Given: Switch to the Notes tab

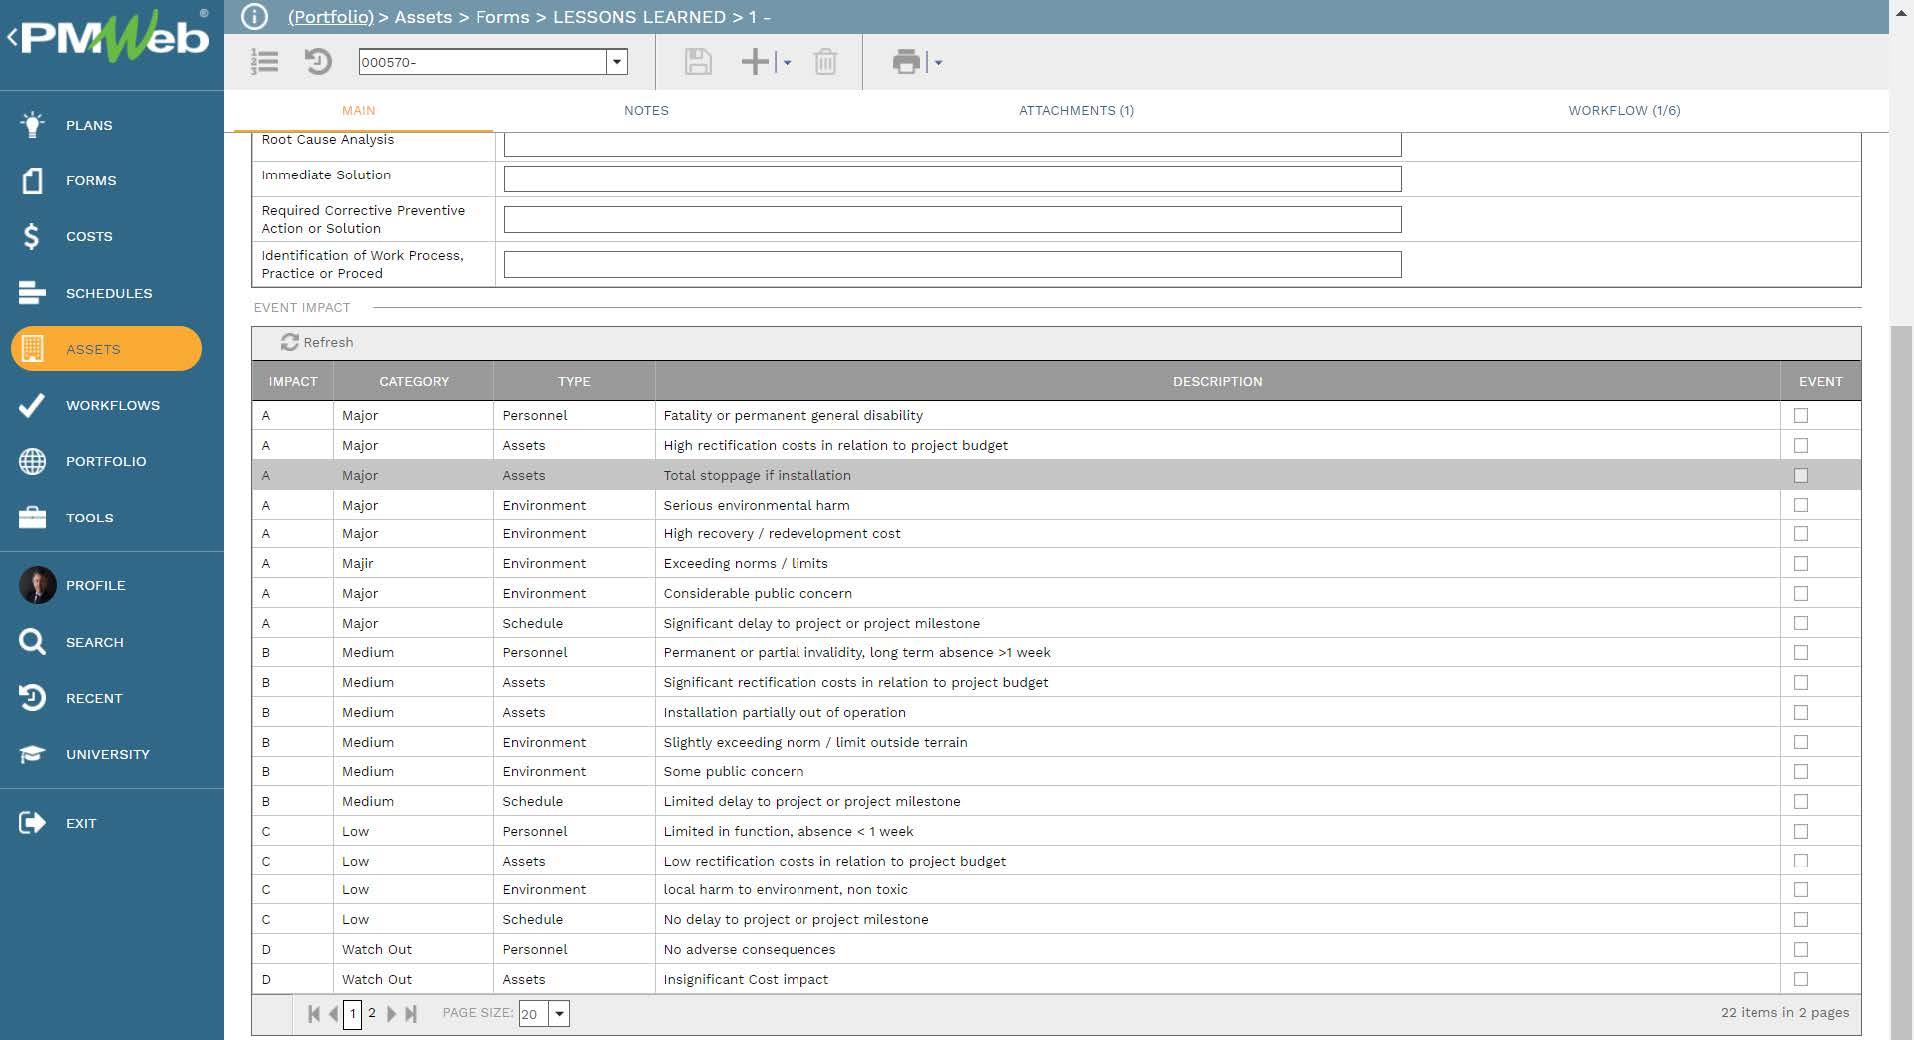Looking at the screenshot, I should coord(646,111).
